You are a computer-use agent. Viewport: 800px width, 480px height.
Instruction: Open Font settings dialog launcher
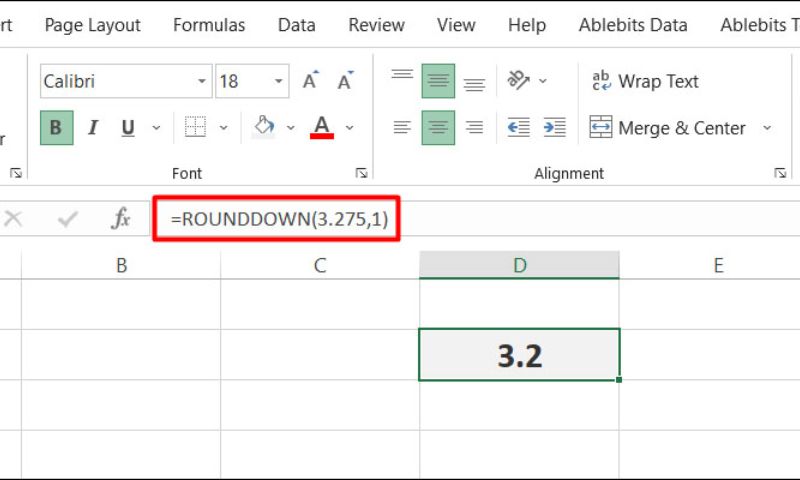pos(361,173)
